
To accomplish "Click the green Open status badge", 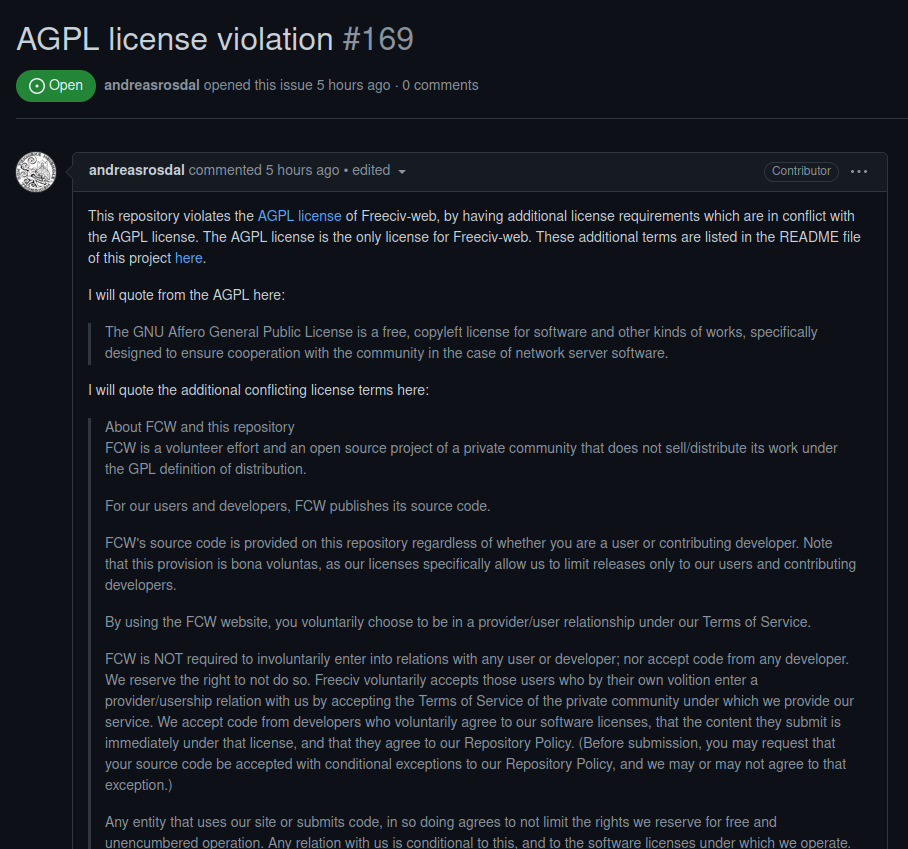I will click(x=56, y=85).
